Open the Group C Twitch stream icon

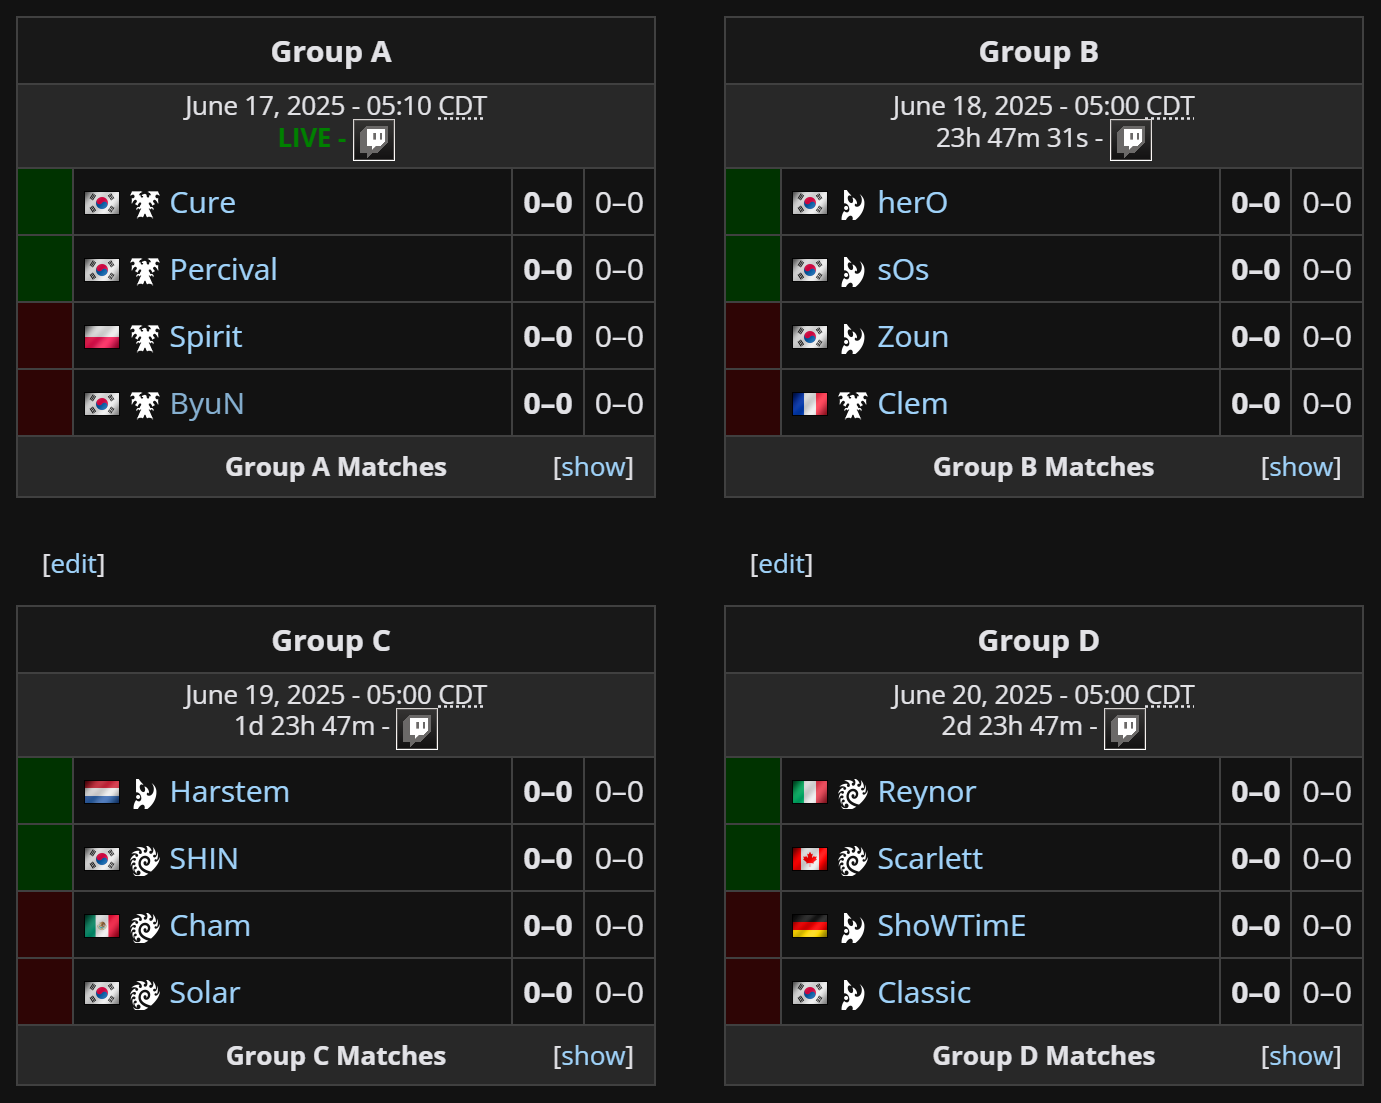pyautogui.click(x=417, y=729)
